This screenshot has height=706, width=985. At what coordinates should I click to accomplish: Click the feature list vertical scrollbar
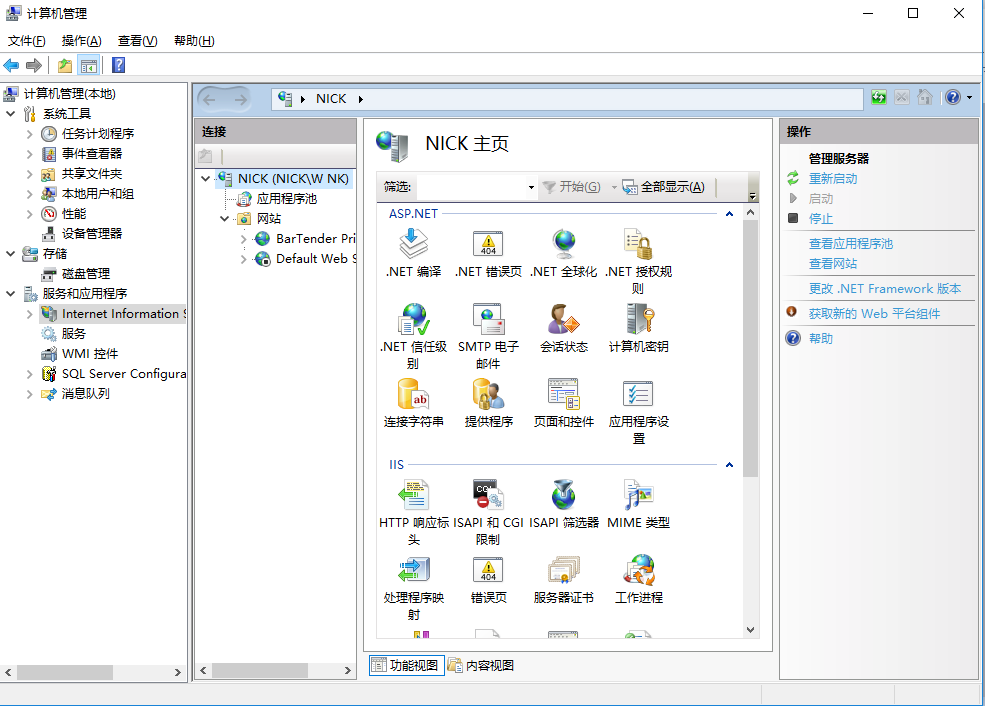point(751,350)
